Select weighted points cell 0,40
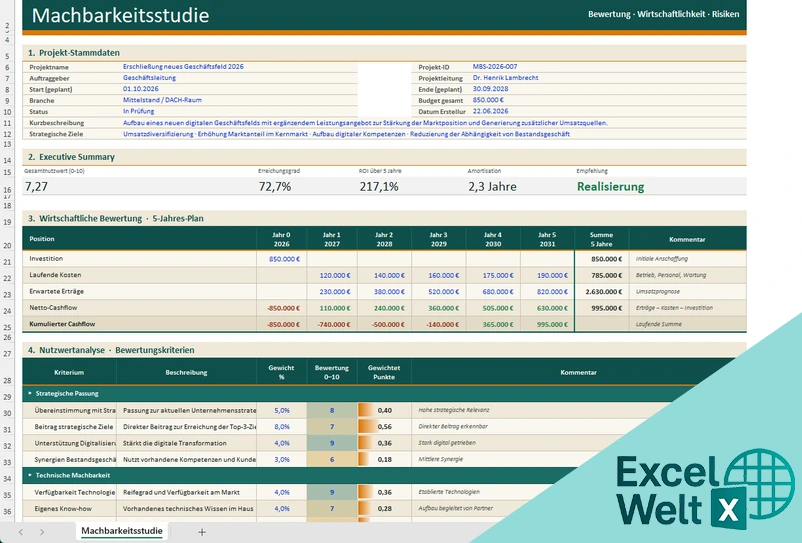802x543 pixels. coord(385,410)
